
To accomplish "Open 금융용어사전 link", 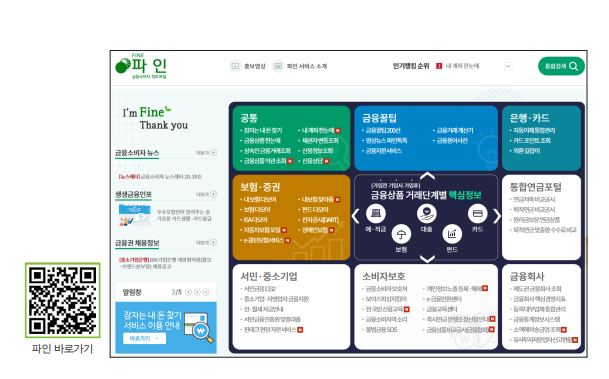I will click(x=452, y=141).
